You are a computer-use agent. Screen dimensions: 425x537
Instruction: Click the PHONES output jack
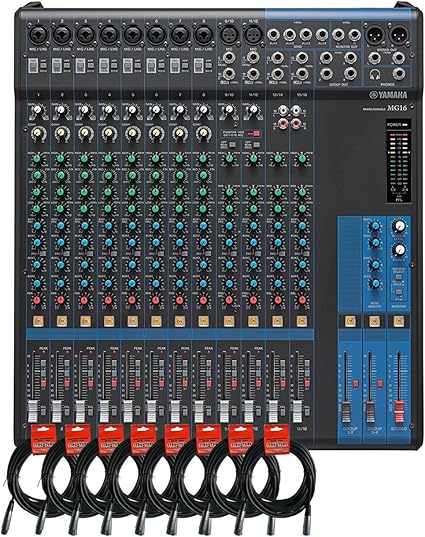399,74
